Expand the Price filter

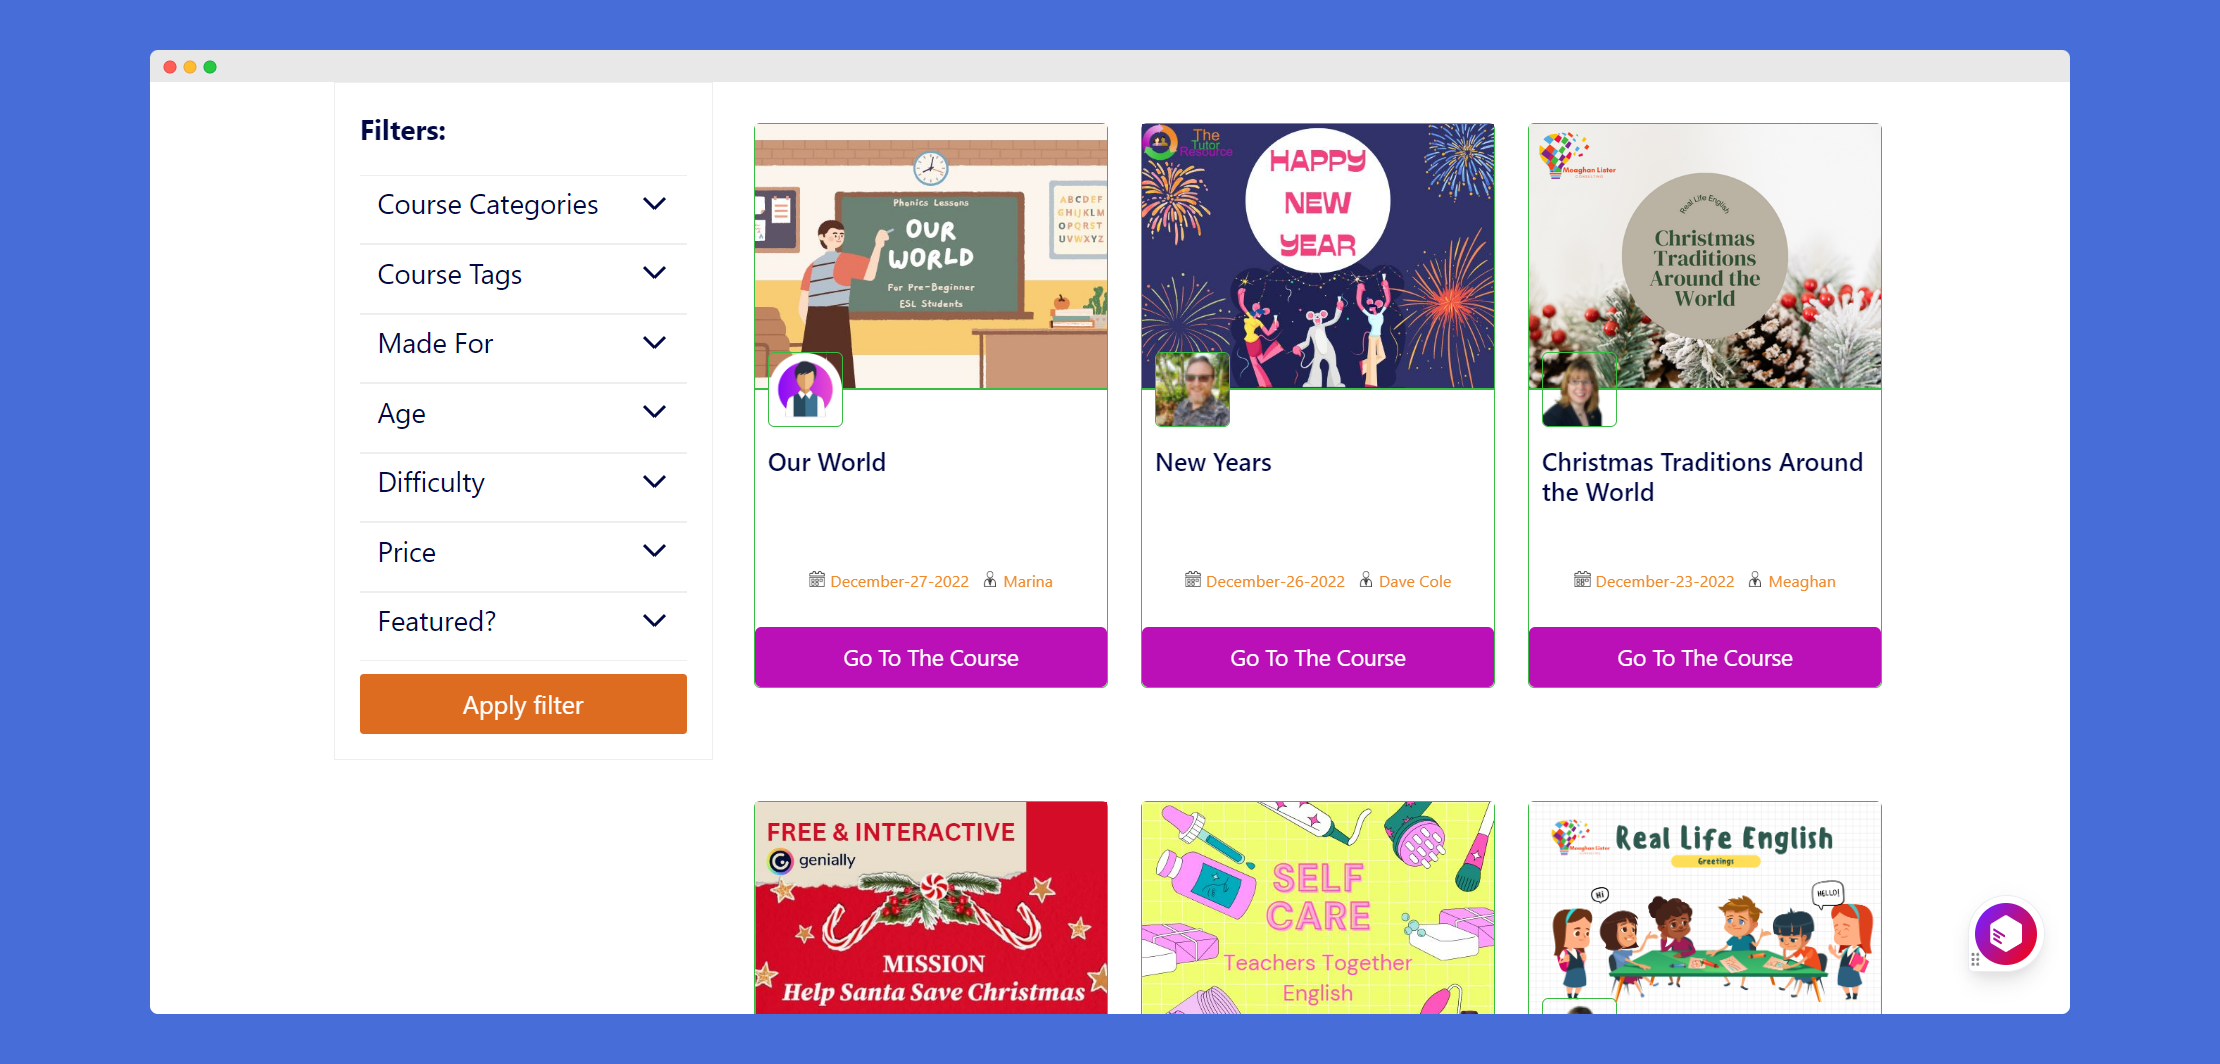click(523, 552)
